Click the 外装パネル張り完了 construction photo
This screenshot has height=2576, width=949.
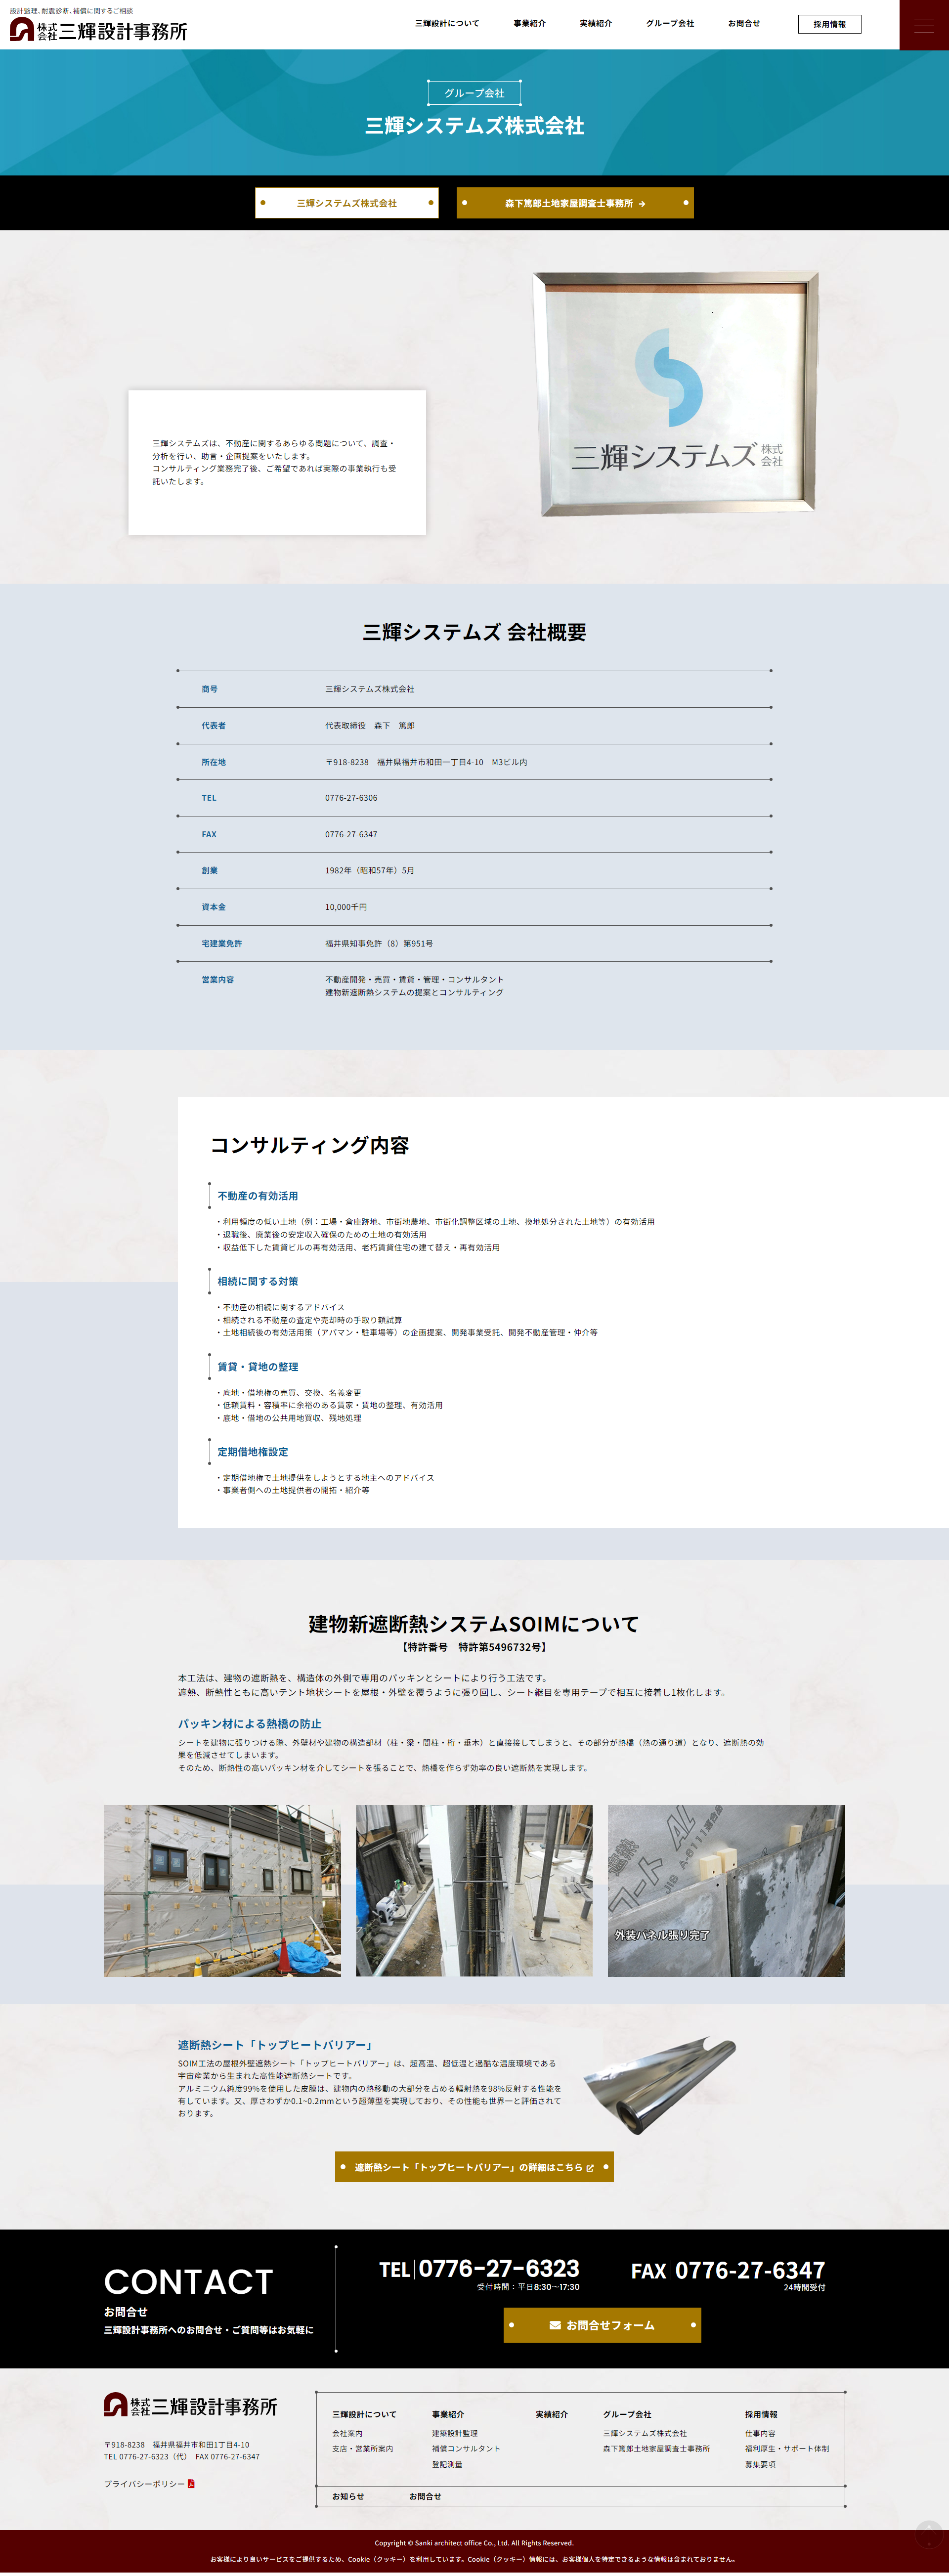726,1890
